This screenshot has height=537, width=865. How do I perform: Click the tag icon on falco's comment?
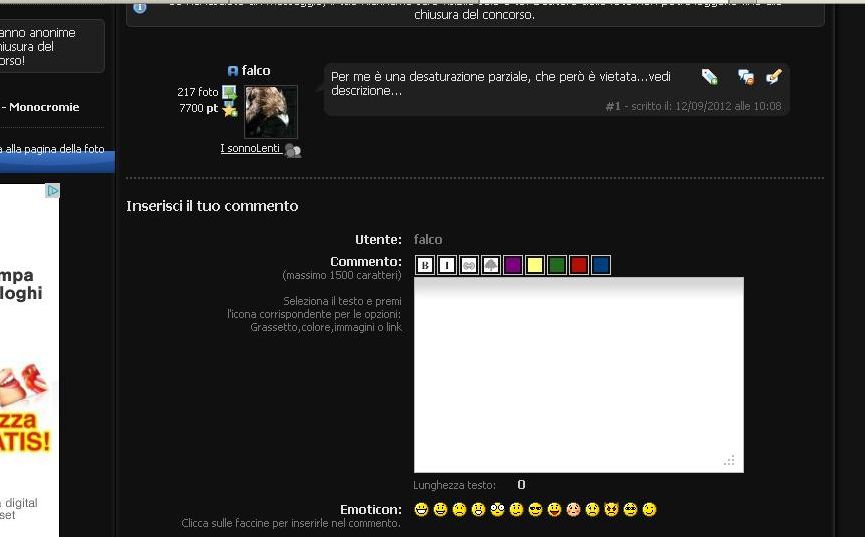pos(709,77)
